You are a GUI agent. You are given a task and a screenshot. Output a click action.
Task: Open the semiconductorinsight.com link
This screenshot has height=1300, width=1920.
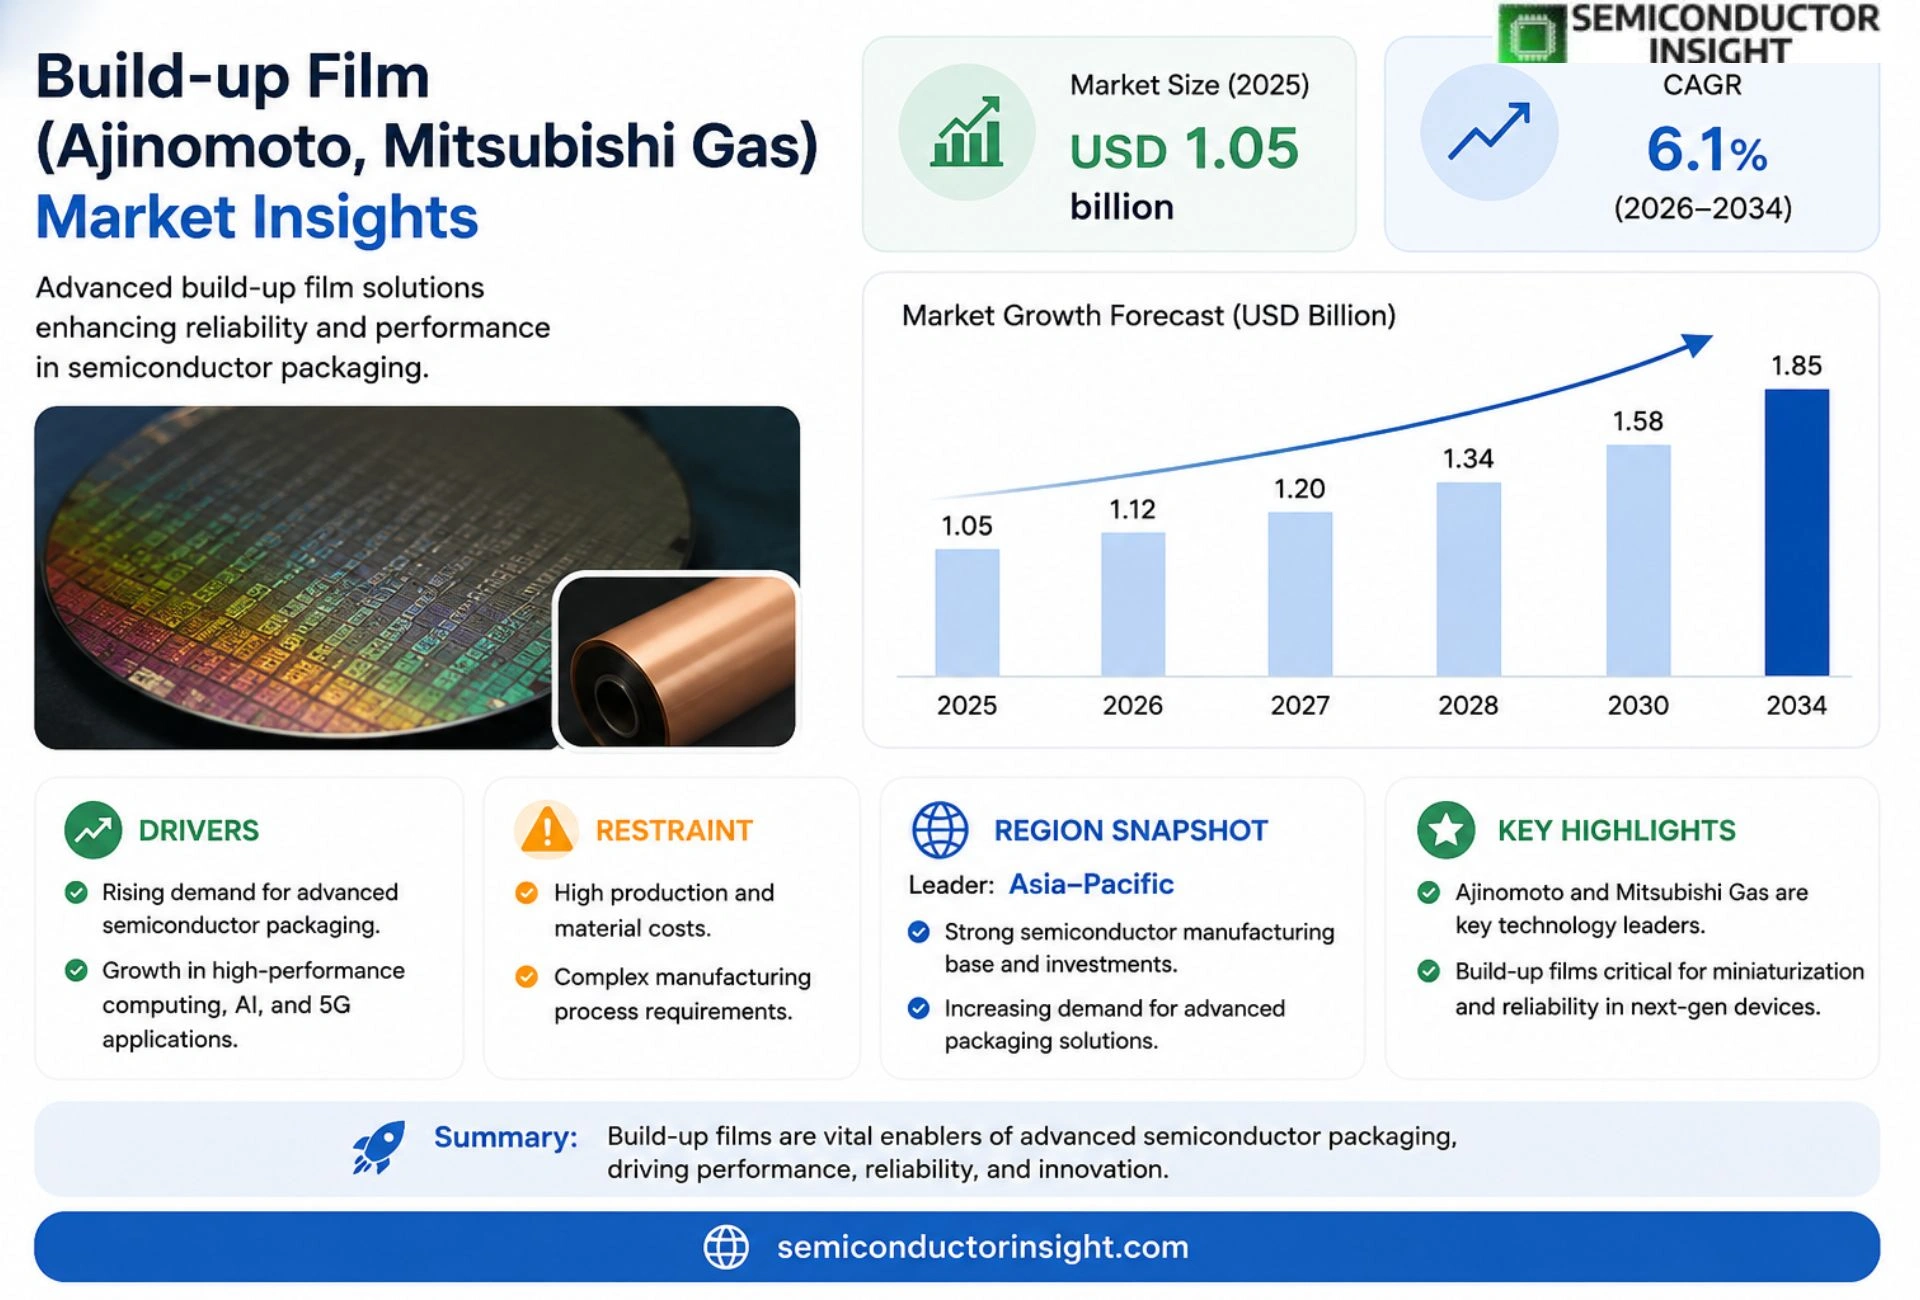coord(982,1247)
